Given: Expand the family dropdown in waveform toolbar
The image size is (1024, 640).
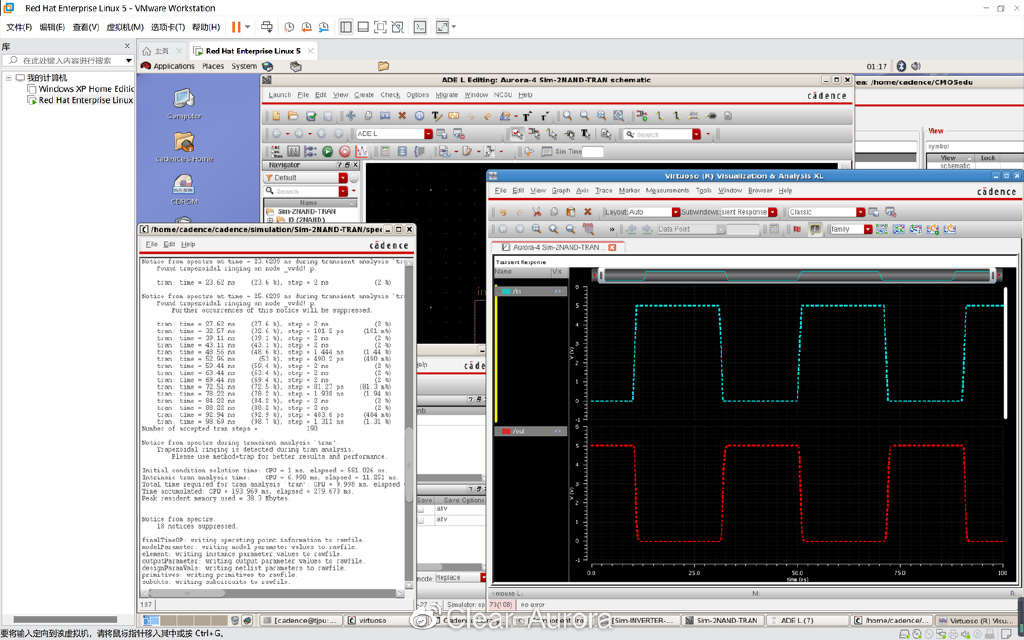Looking at the screenshot, I should [x=868, y=229].
